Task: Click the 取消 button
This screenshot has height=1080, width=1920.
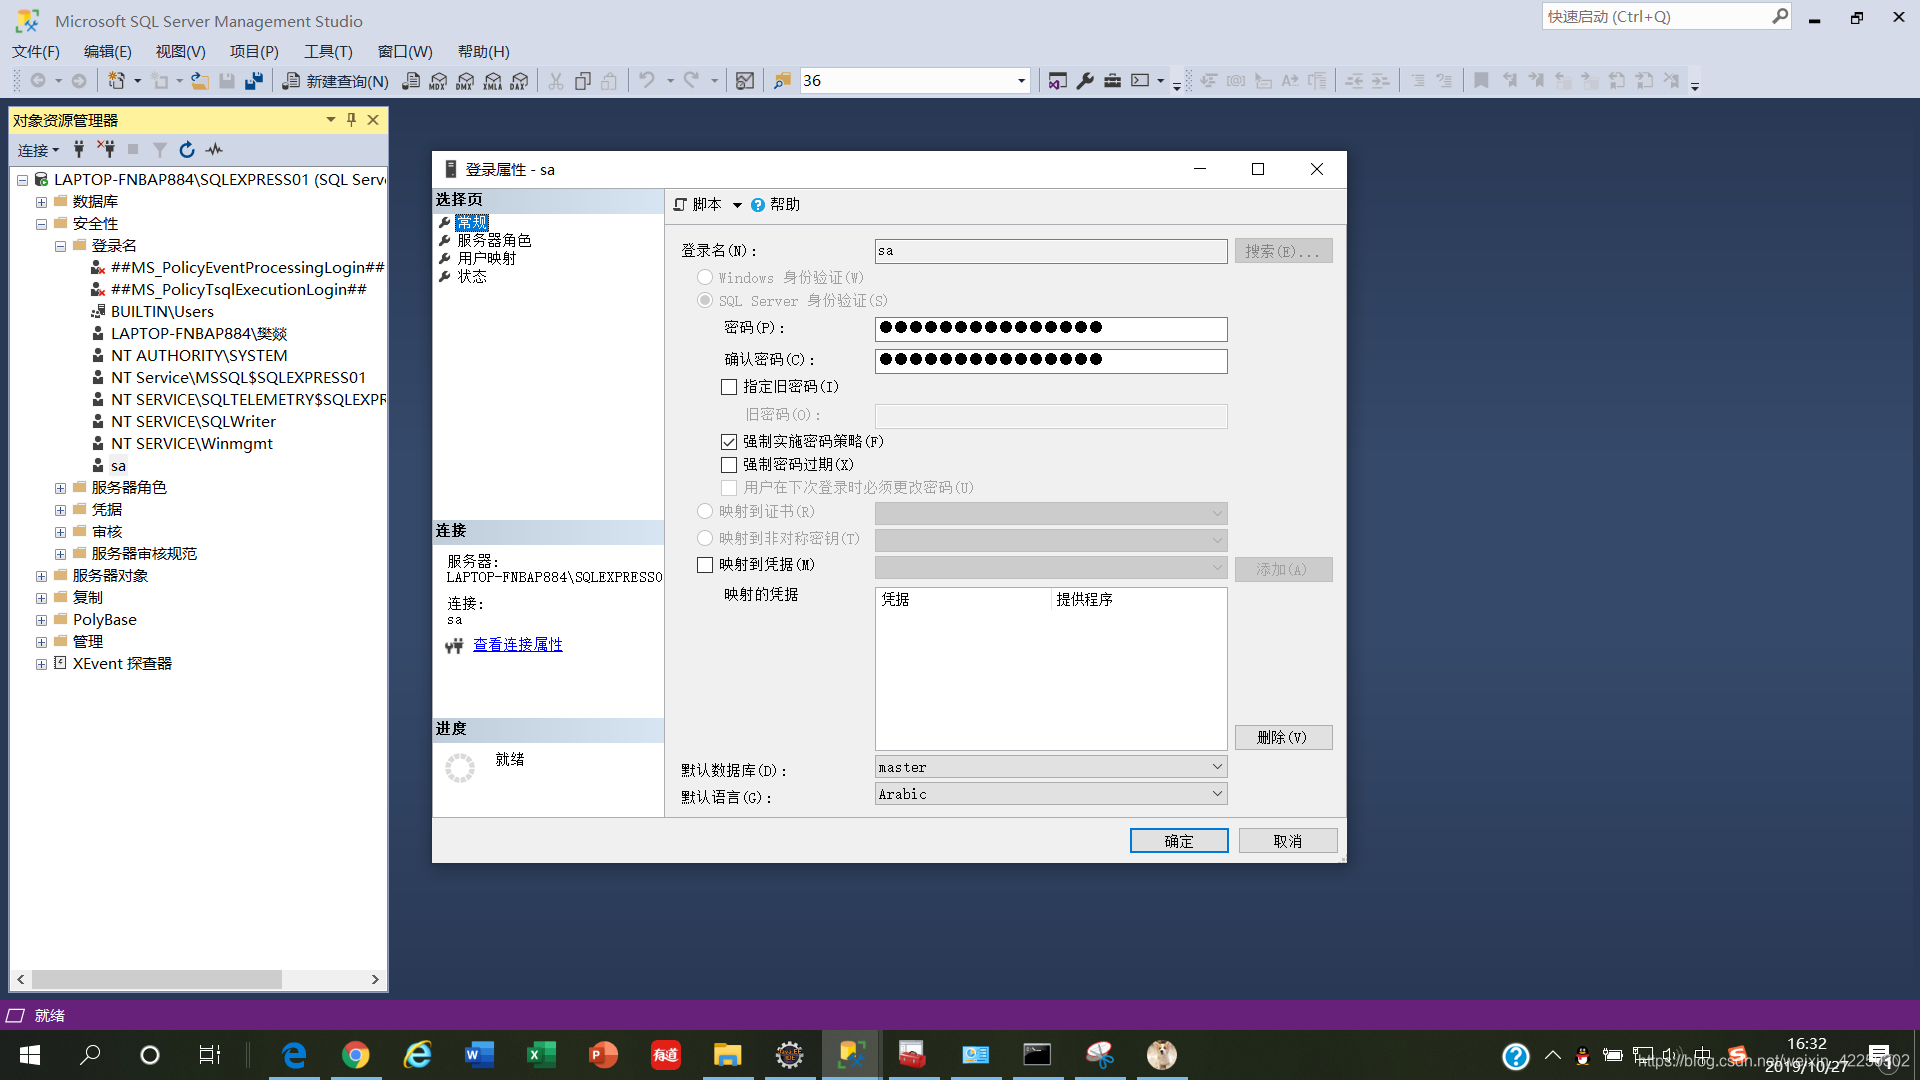Action: pyautogui.click(x=1288, y=841)
